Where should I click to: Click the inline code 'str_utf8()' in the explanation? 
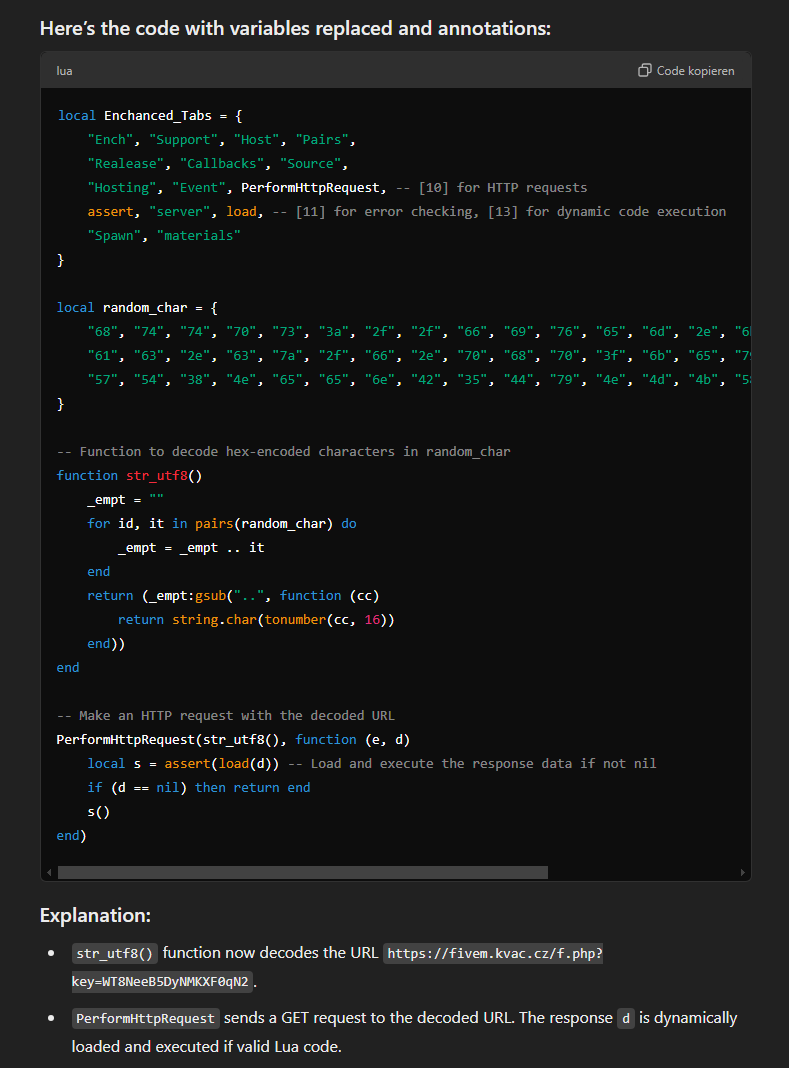click(x=114, y=953)
